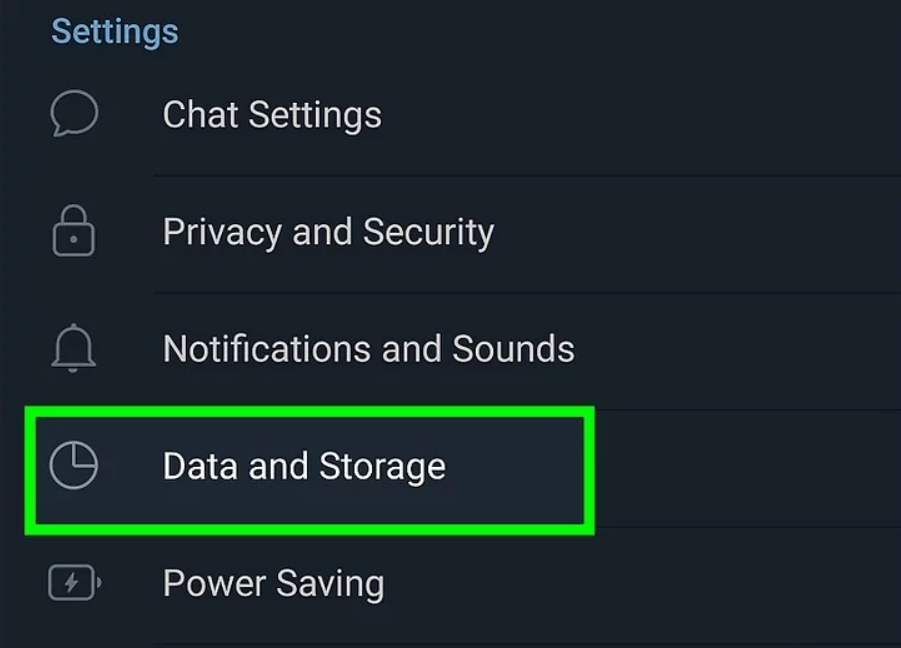The image size is (901, 648).
Task: Click the Notifications bell icon
Action: (x=74, y=348)
